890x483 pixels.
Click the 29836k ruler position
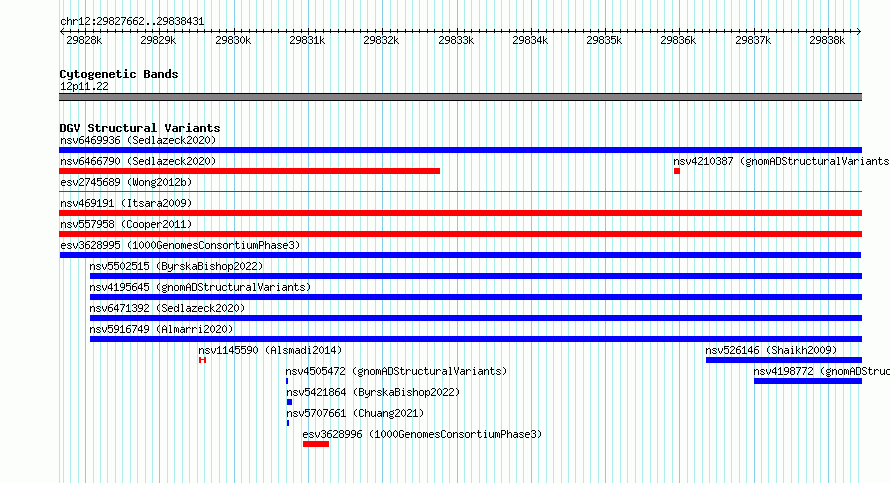point(678,40)
